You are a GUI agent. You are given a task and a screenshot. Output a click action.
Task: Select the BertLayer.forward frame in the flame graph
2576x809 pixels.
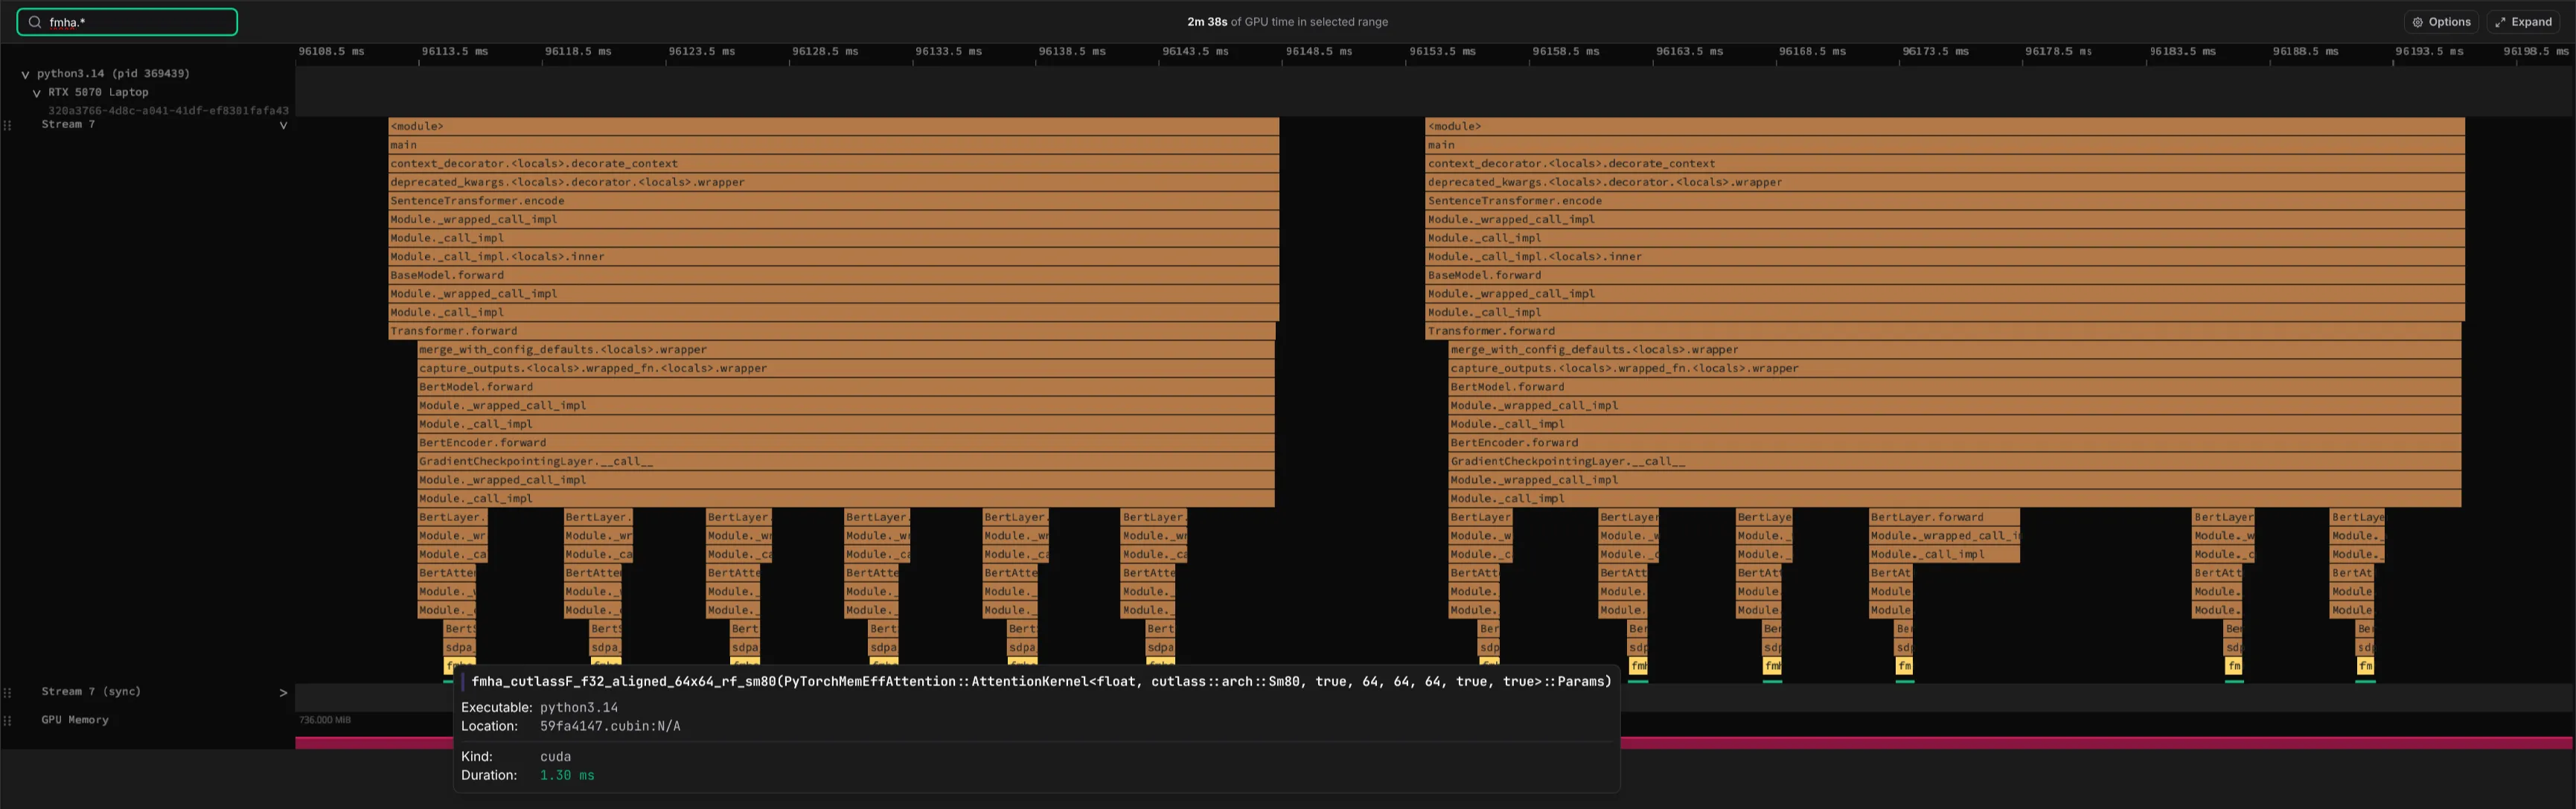tap(1944, 517)
